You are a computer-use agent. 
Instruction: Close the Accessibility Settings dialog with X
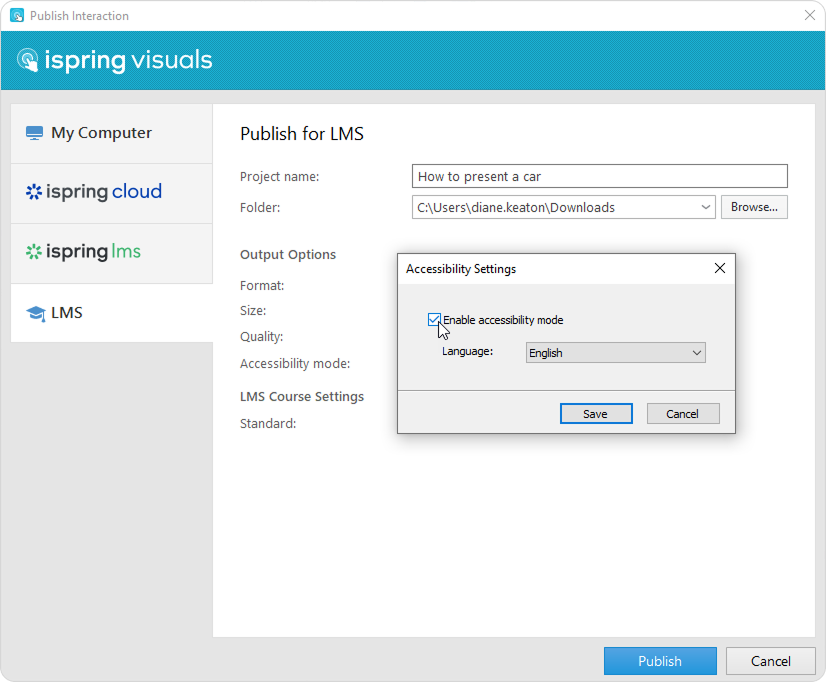(x=719, y=268)
